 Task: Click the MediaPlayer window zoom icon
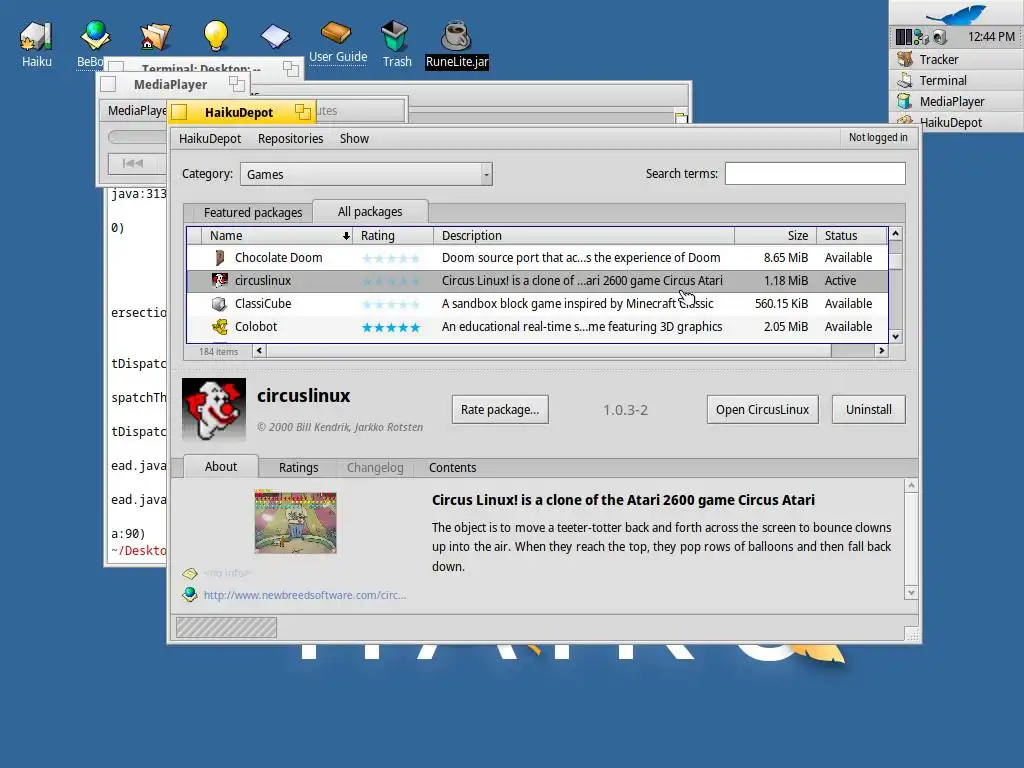[237, 84]
